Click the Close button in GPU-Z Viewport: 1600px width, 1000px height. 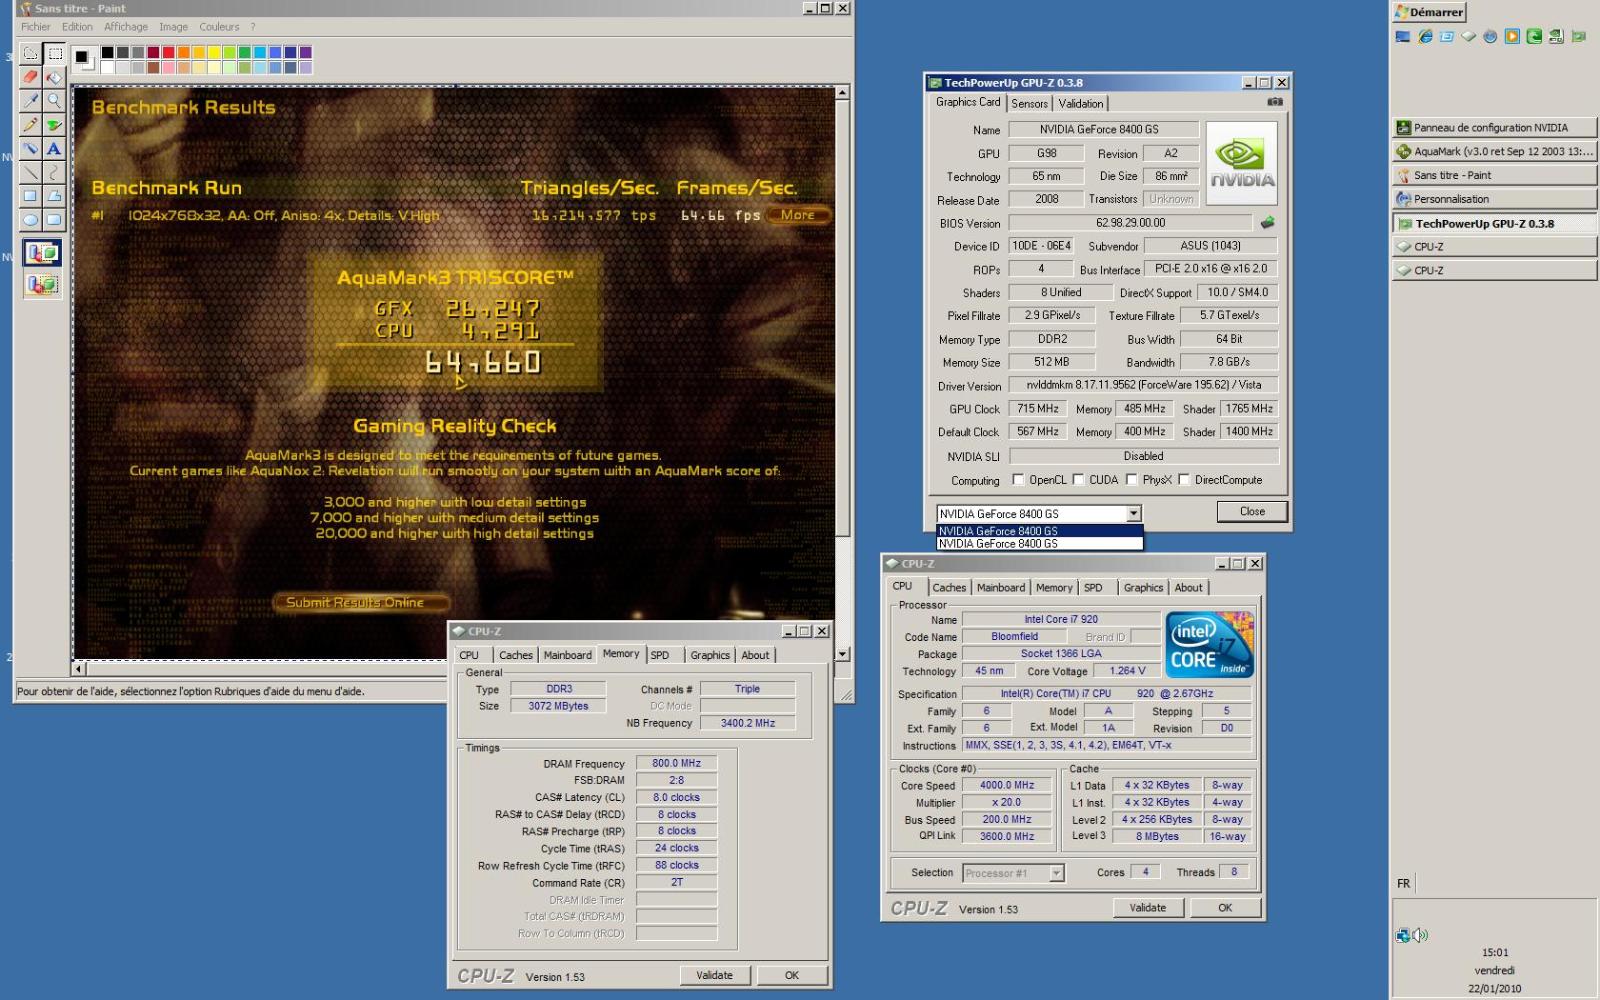pyautogui.click(x=1252, y=511)
